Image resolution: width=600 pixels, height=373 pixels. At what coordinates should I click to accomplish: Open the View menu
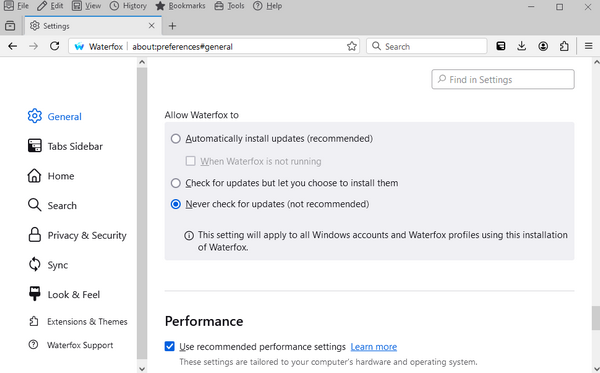(x=86, y=6)
